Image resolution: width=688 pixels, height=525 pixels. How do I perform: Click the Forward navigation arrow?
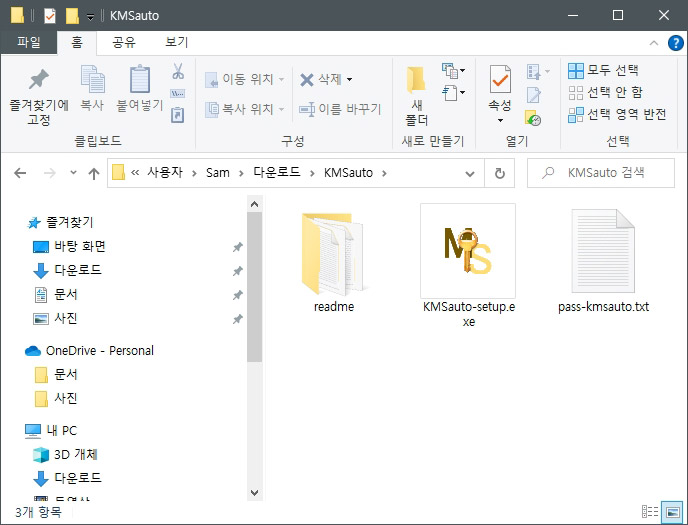coord(50,173)
